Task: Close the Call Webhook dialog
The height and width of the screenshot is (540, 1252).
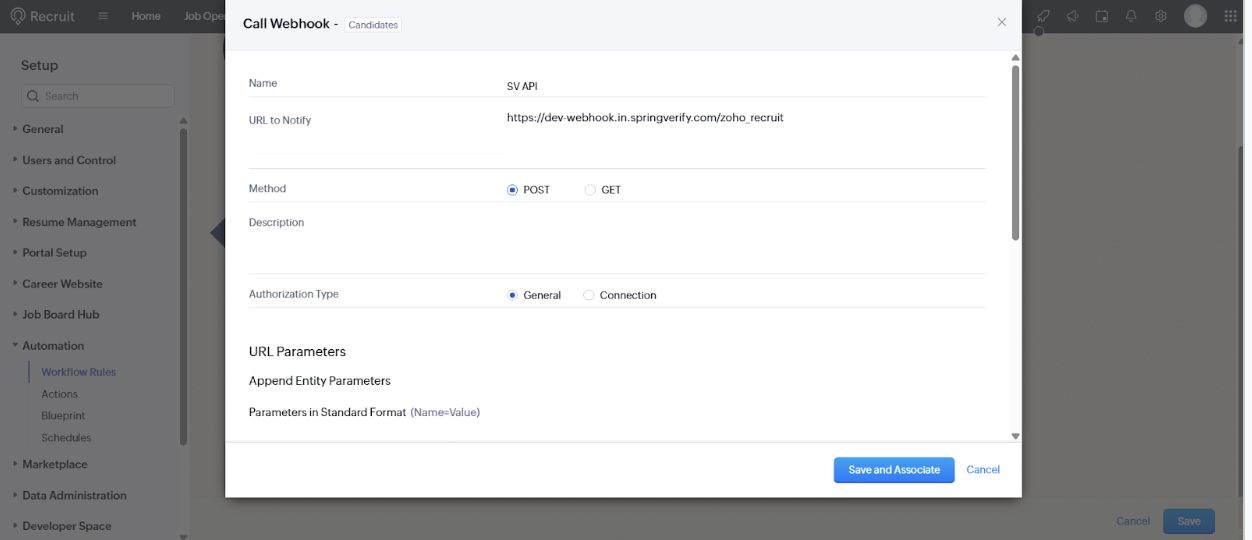Action: click(x=1001, y=22)
